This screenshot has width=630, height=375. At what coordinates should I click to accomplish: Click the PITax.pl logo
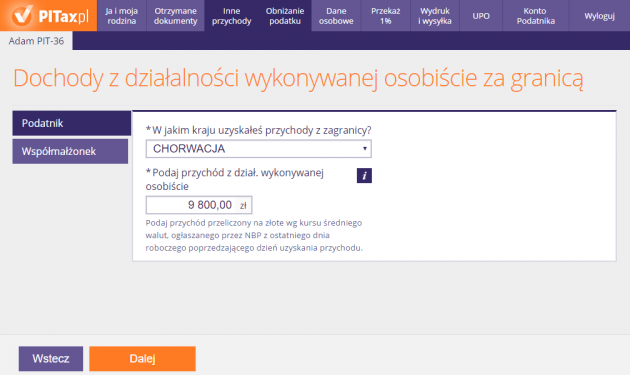[x=49, y=16]
